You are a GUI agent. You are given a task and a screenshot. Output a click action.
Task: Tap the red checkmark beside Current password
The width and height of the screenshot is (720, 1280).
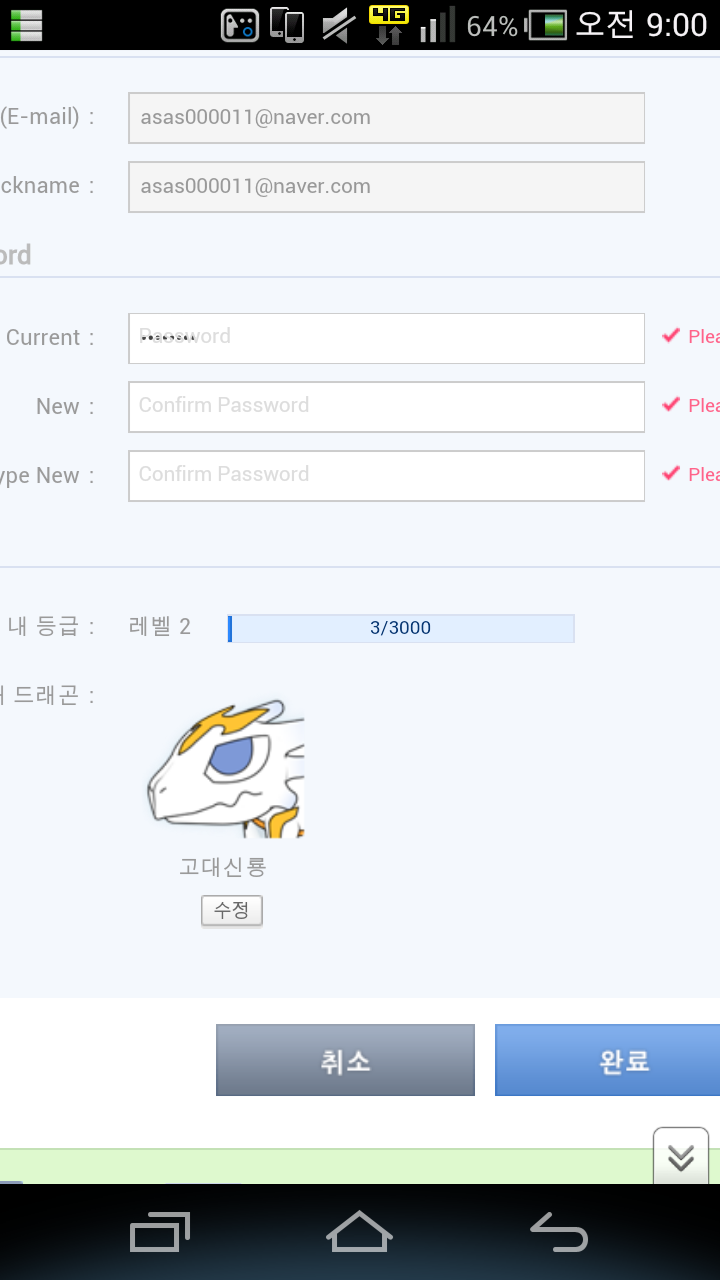pos(671,336)
